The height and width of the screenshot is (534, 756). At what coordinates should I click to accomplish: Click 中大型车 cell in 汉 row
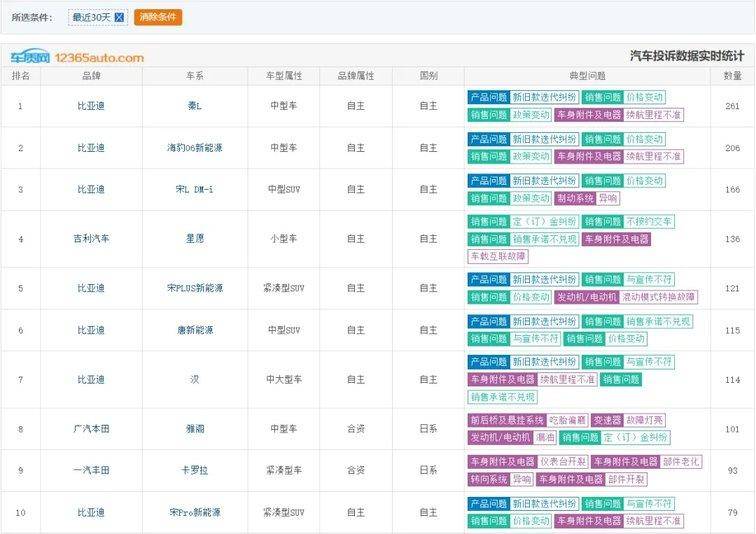click(x=284, y=379)
